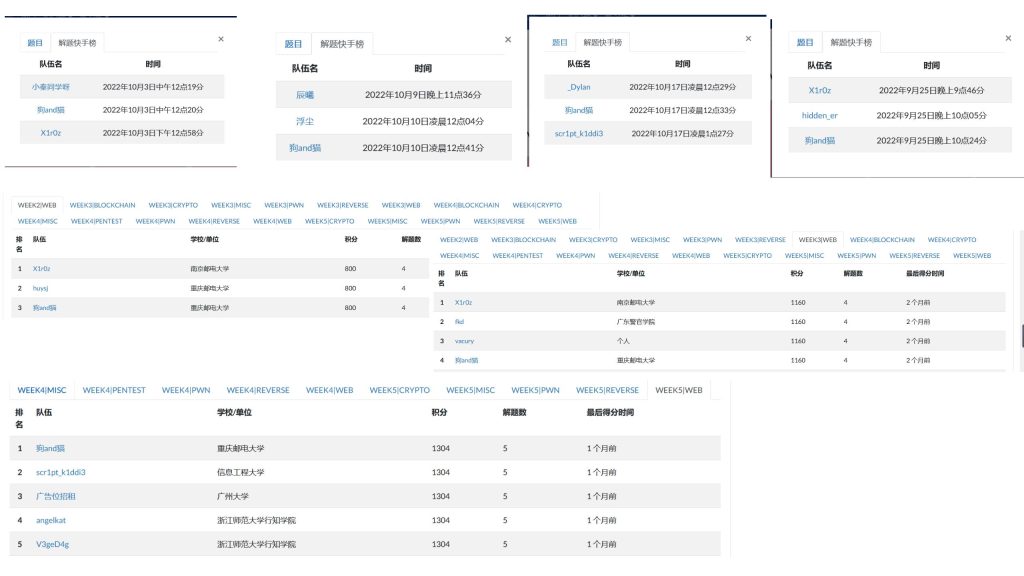This screenshot has height=576, width=1024.
Task: Open 广告位招租 team link
Action: pos(58,496)
